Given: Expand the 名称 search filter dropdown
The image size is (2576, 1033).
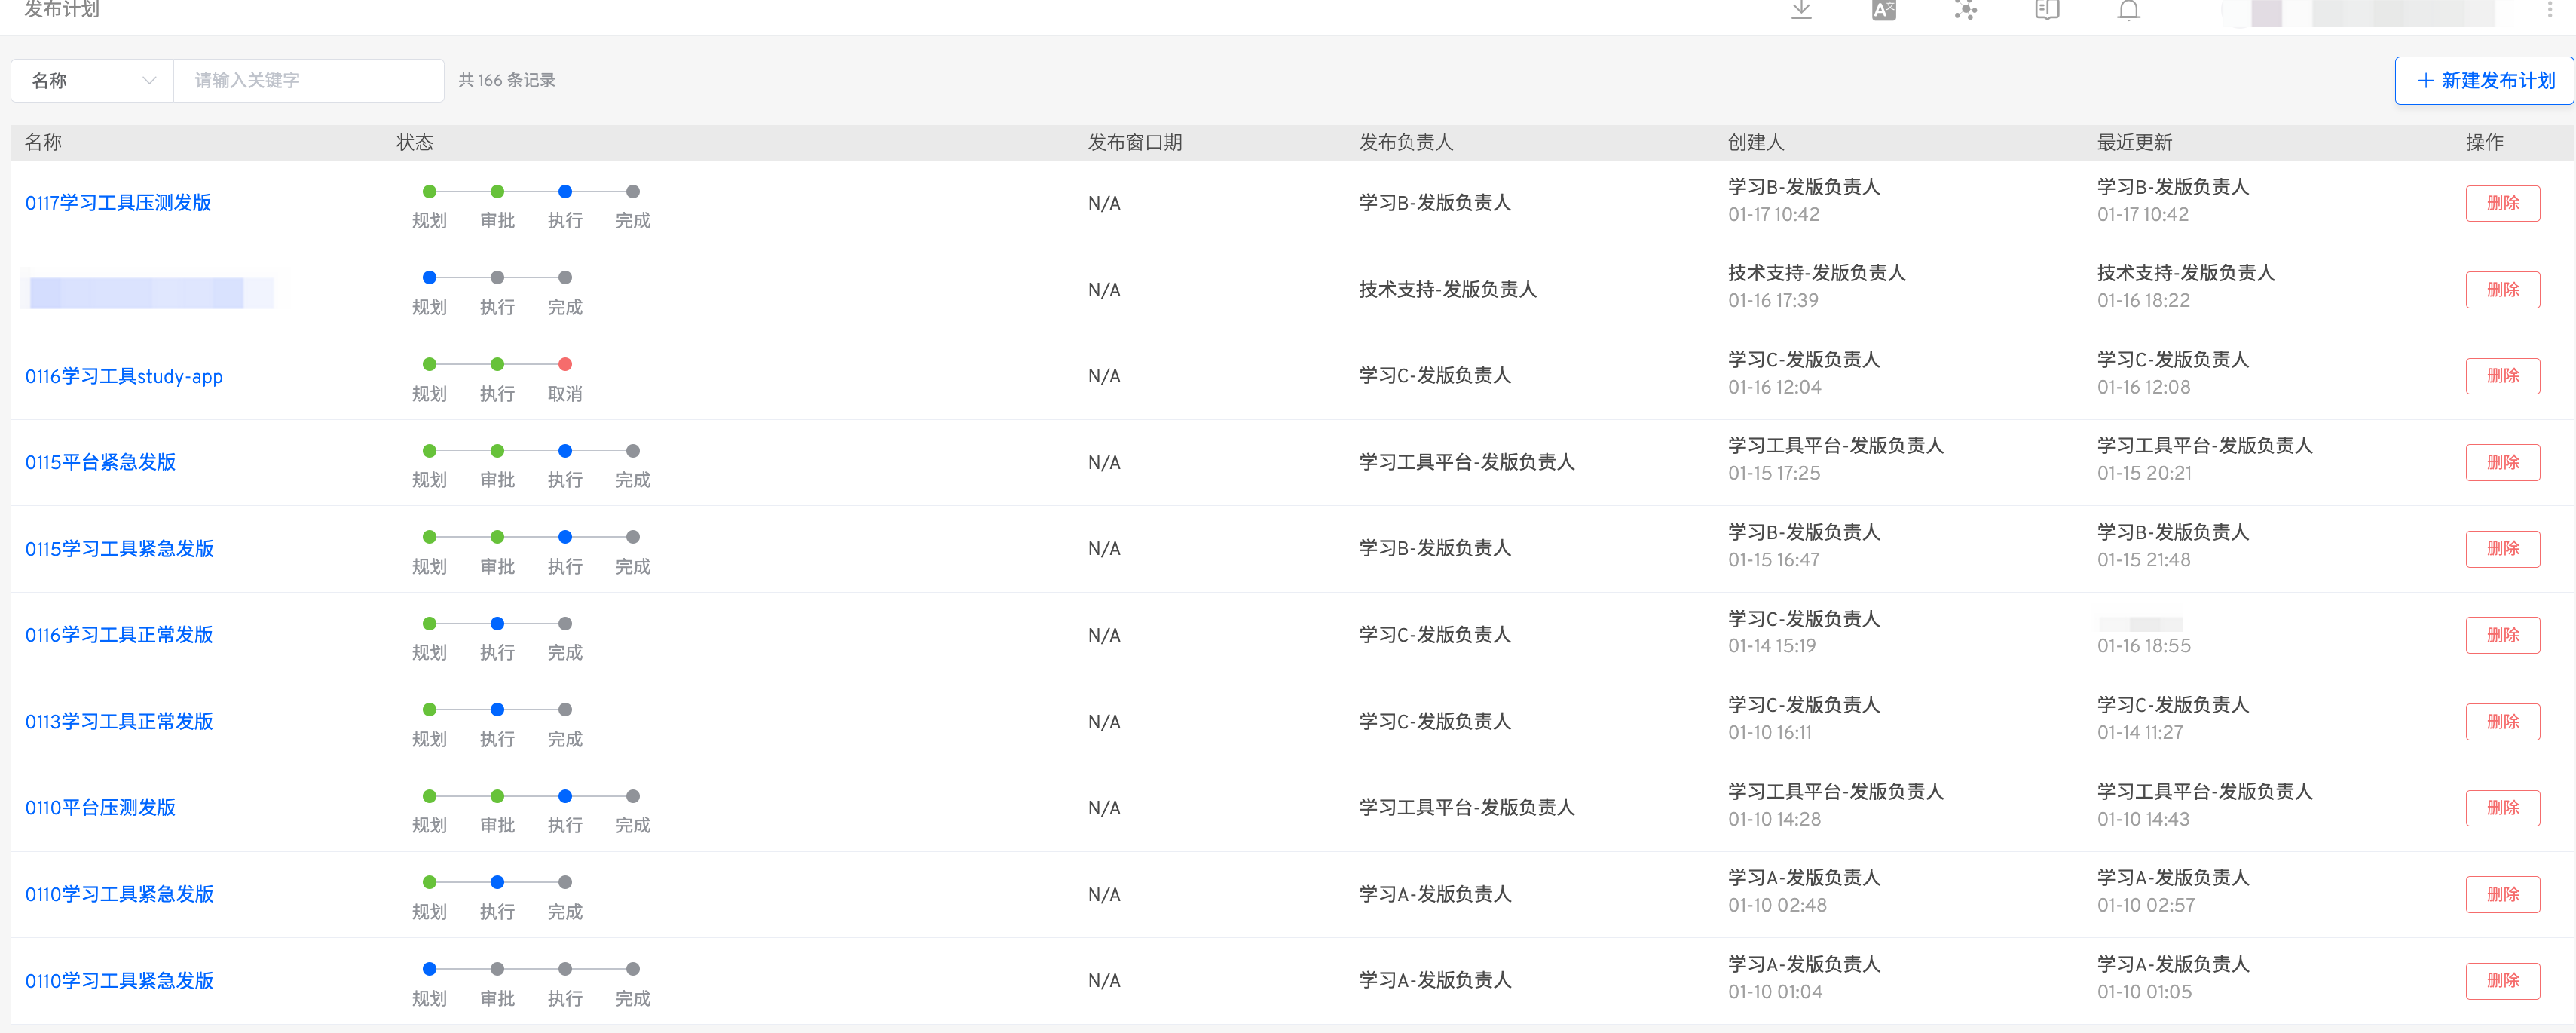Looking at the screenshot, I should pos(92,80).
